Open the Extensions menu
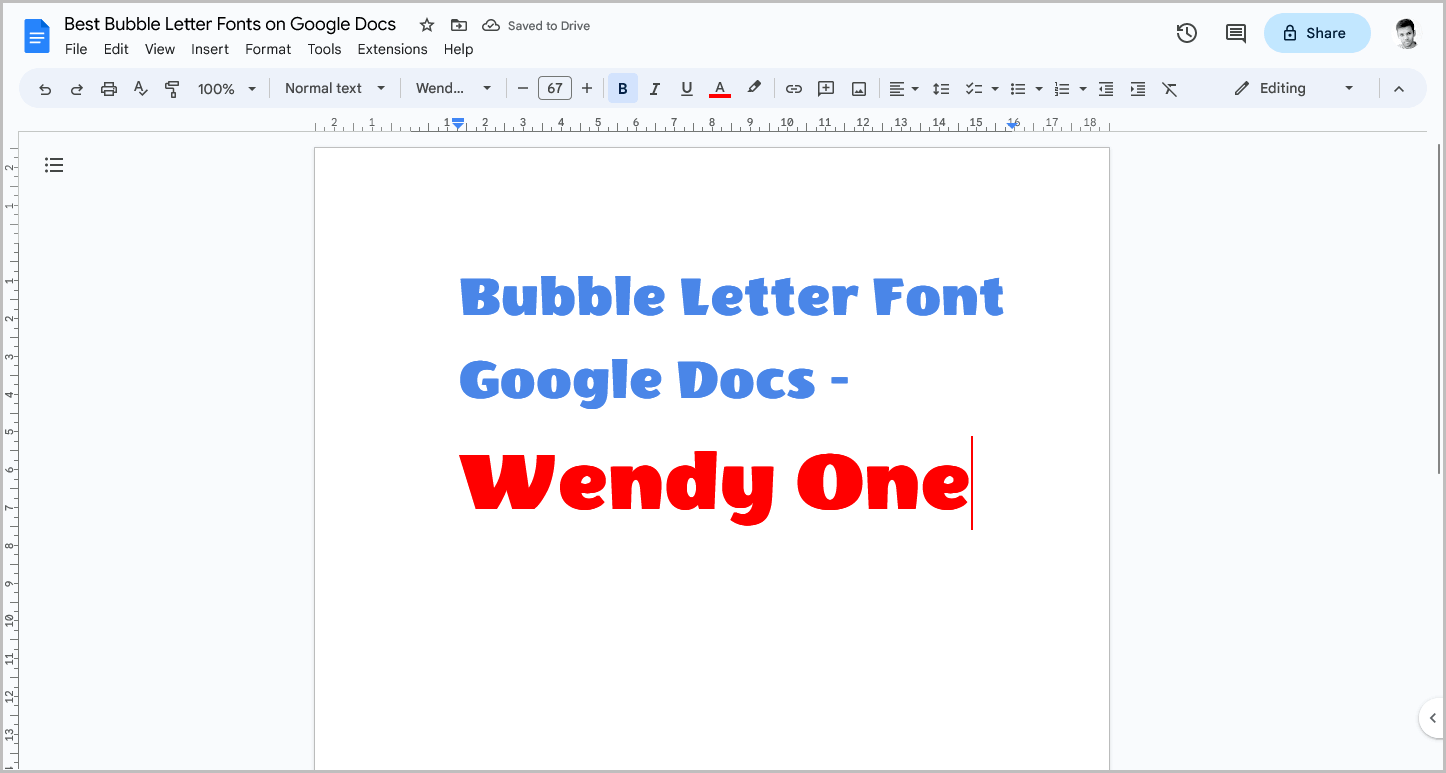The height and width of the screenshot is (773, 1446). click(392, 48)
